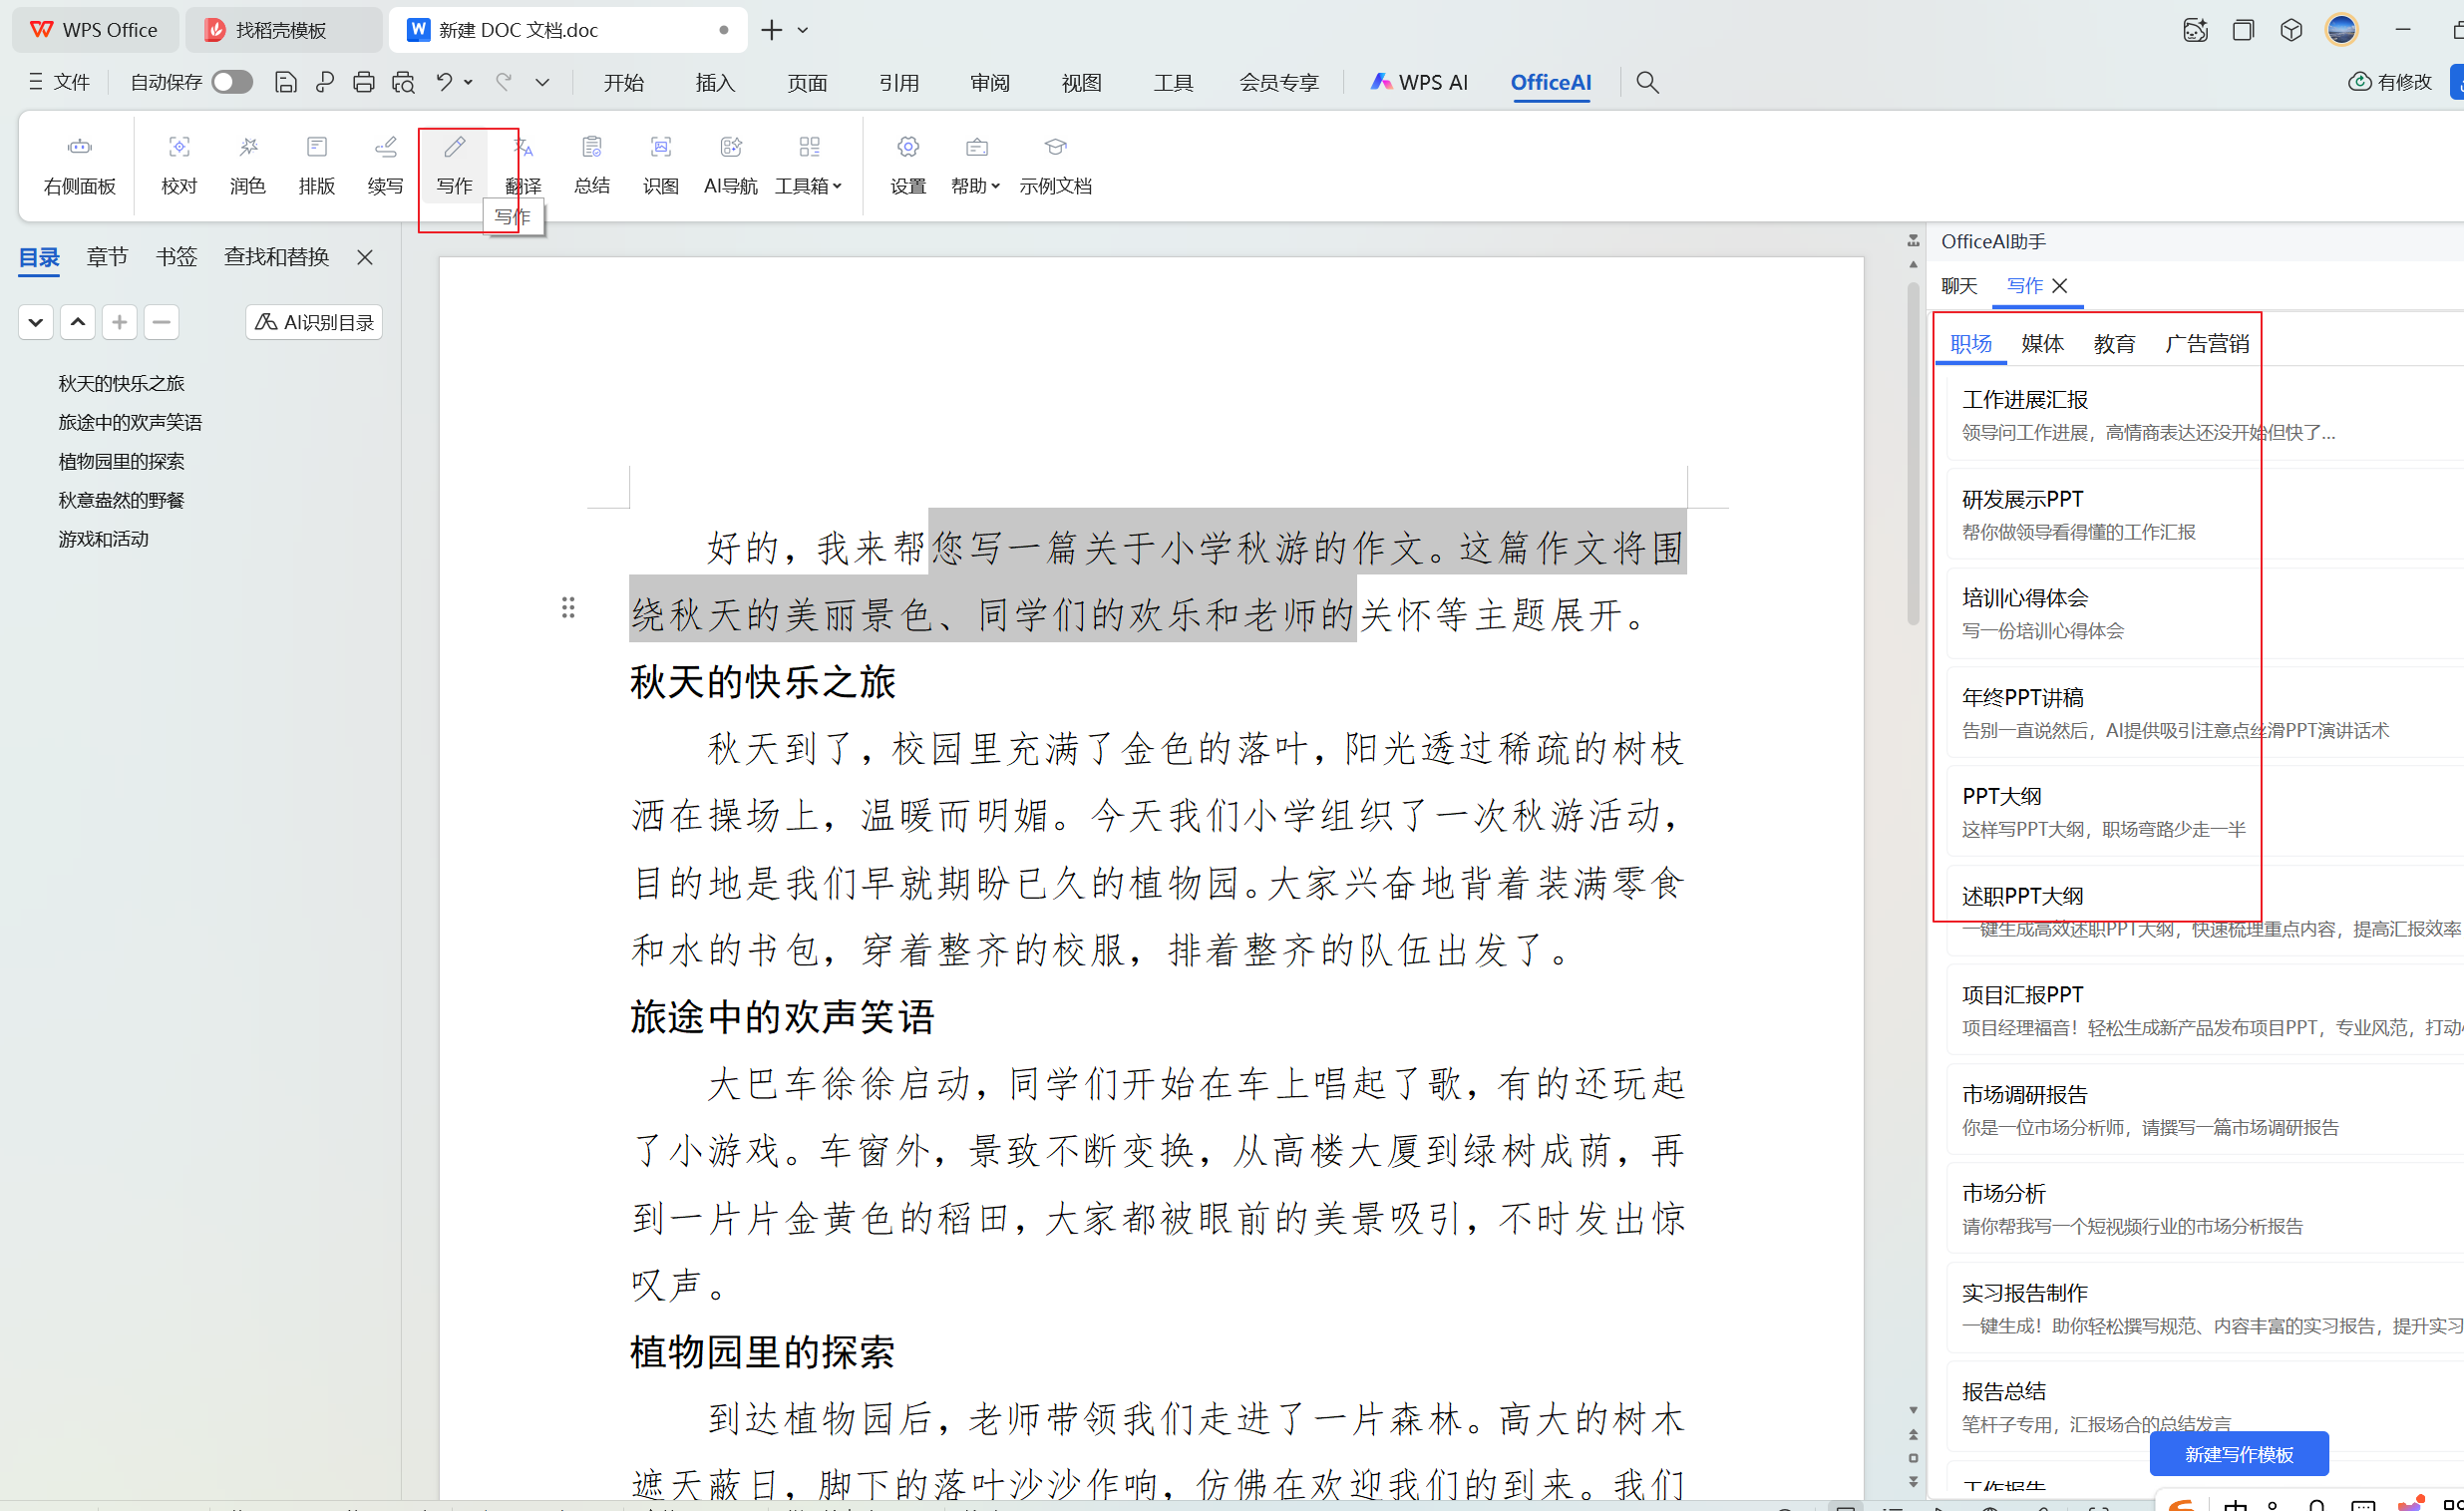Screen dimensions: 2464x1511
Task: Click the 新建写作模板 button
Action: coord(2238,1453)
